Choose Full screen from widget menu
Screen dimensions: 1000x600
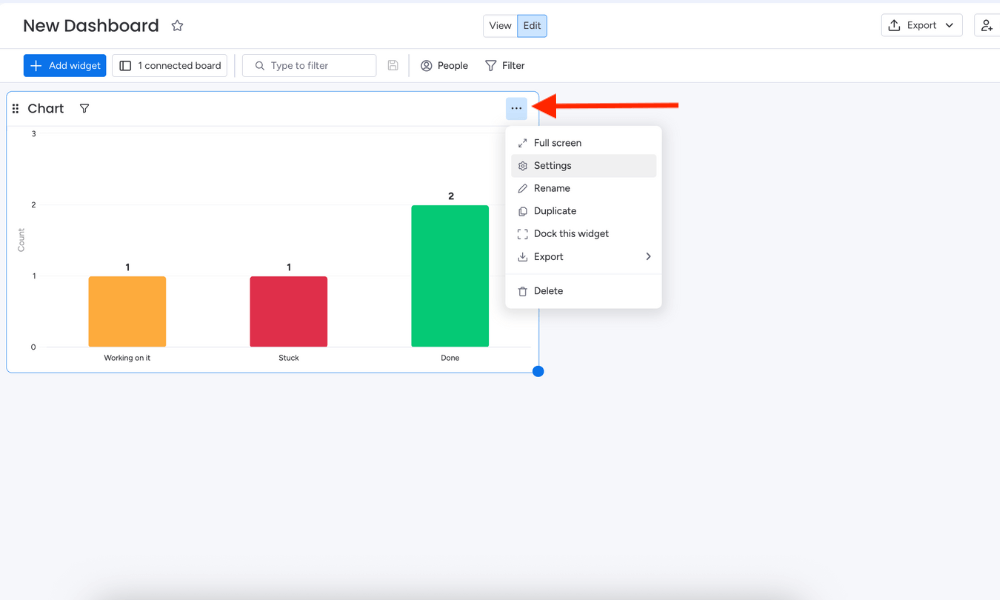(584, 143)
